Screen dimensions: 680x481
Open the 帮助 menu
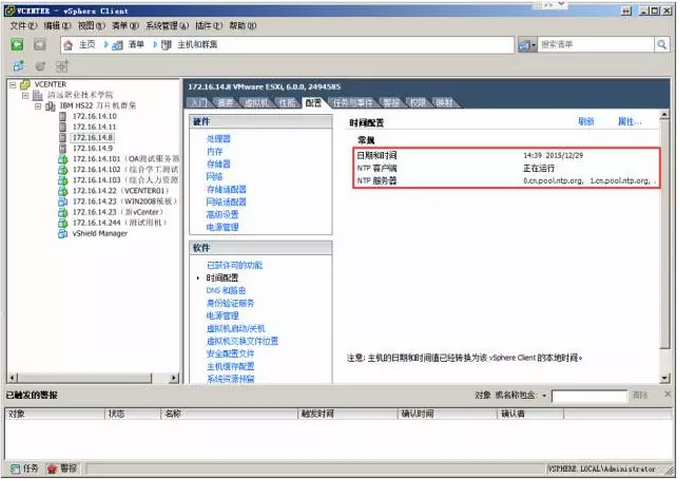[243, 26]
